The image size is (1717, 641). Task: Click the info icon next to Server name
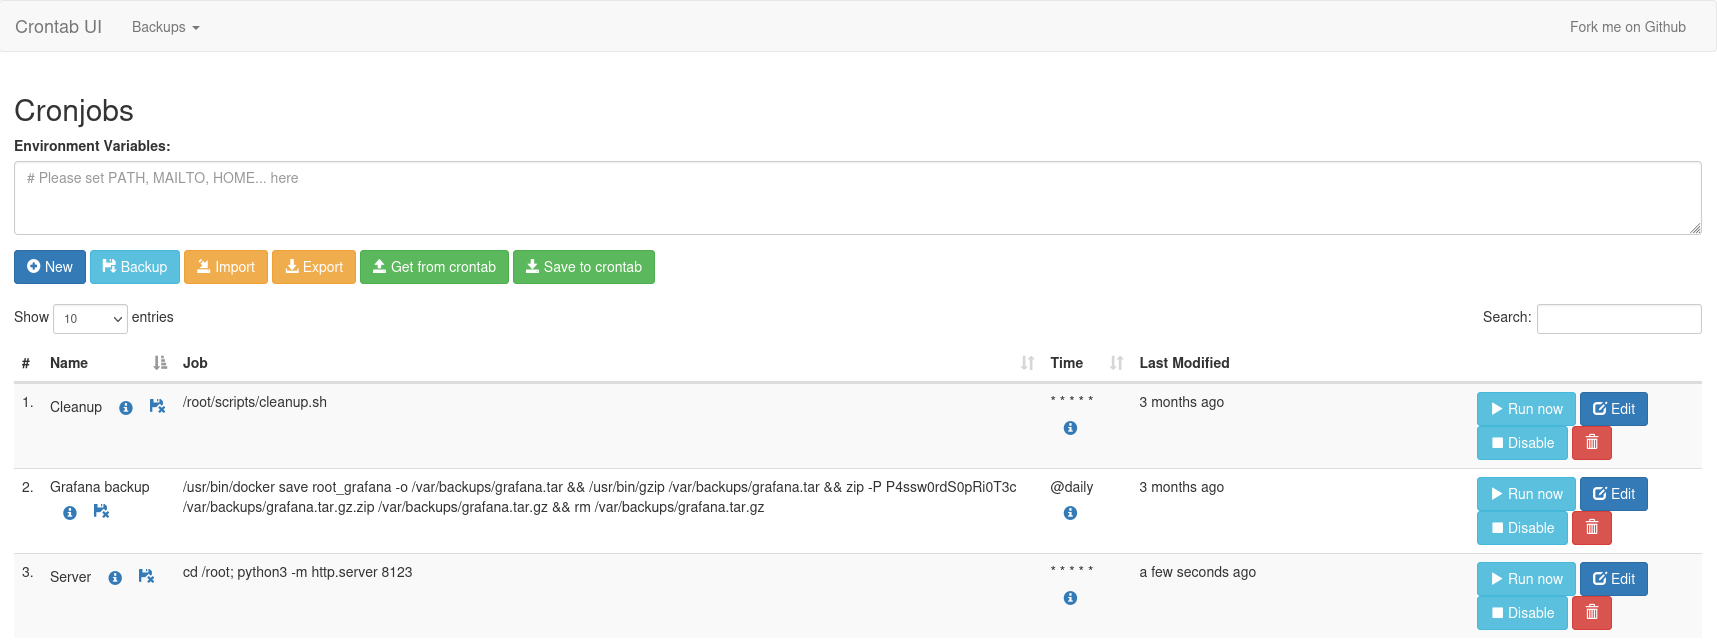(115, 578)
